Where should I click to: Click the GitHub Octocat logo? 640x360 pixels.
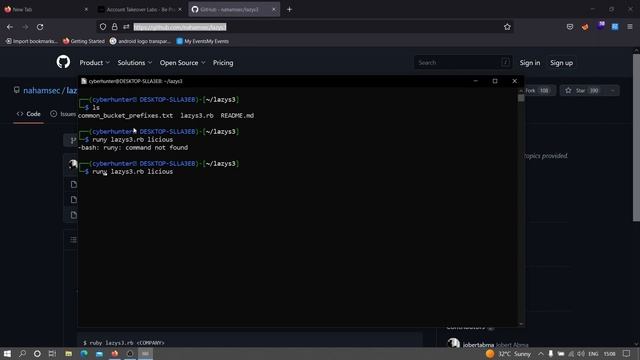pos(63,62)
